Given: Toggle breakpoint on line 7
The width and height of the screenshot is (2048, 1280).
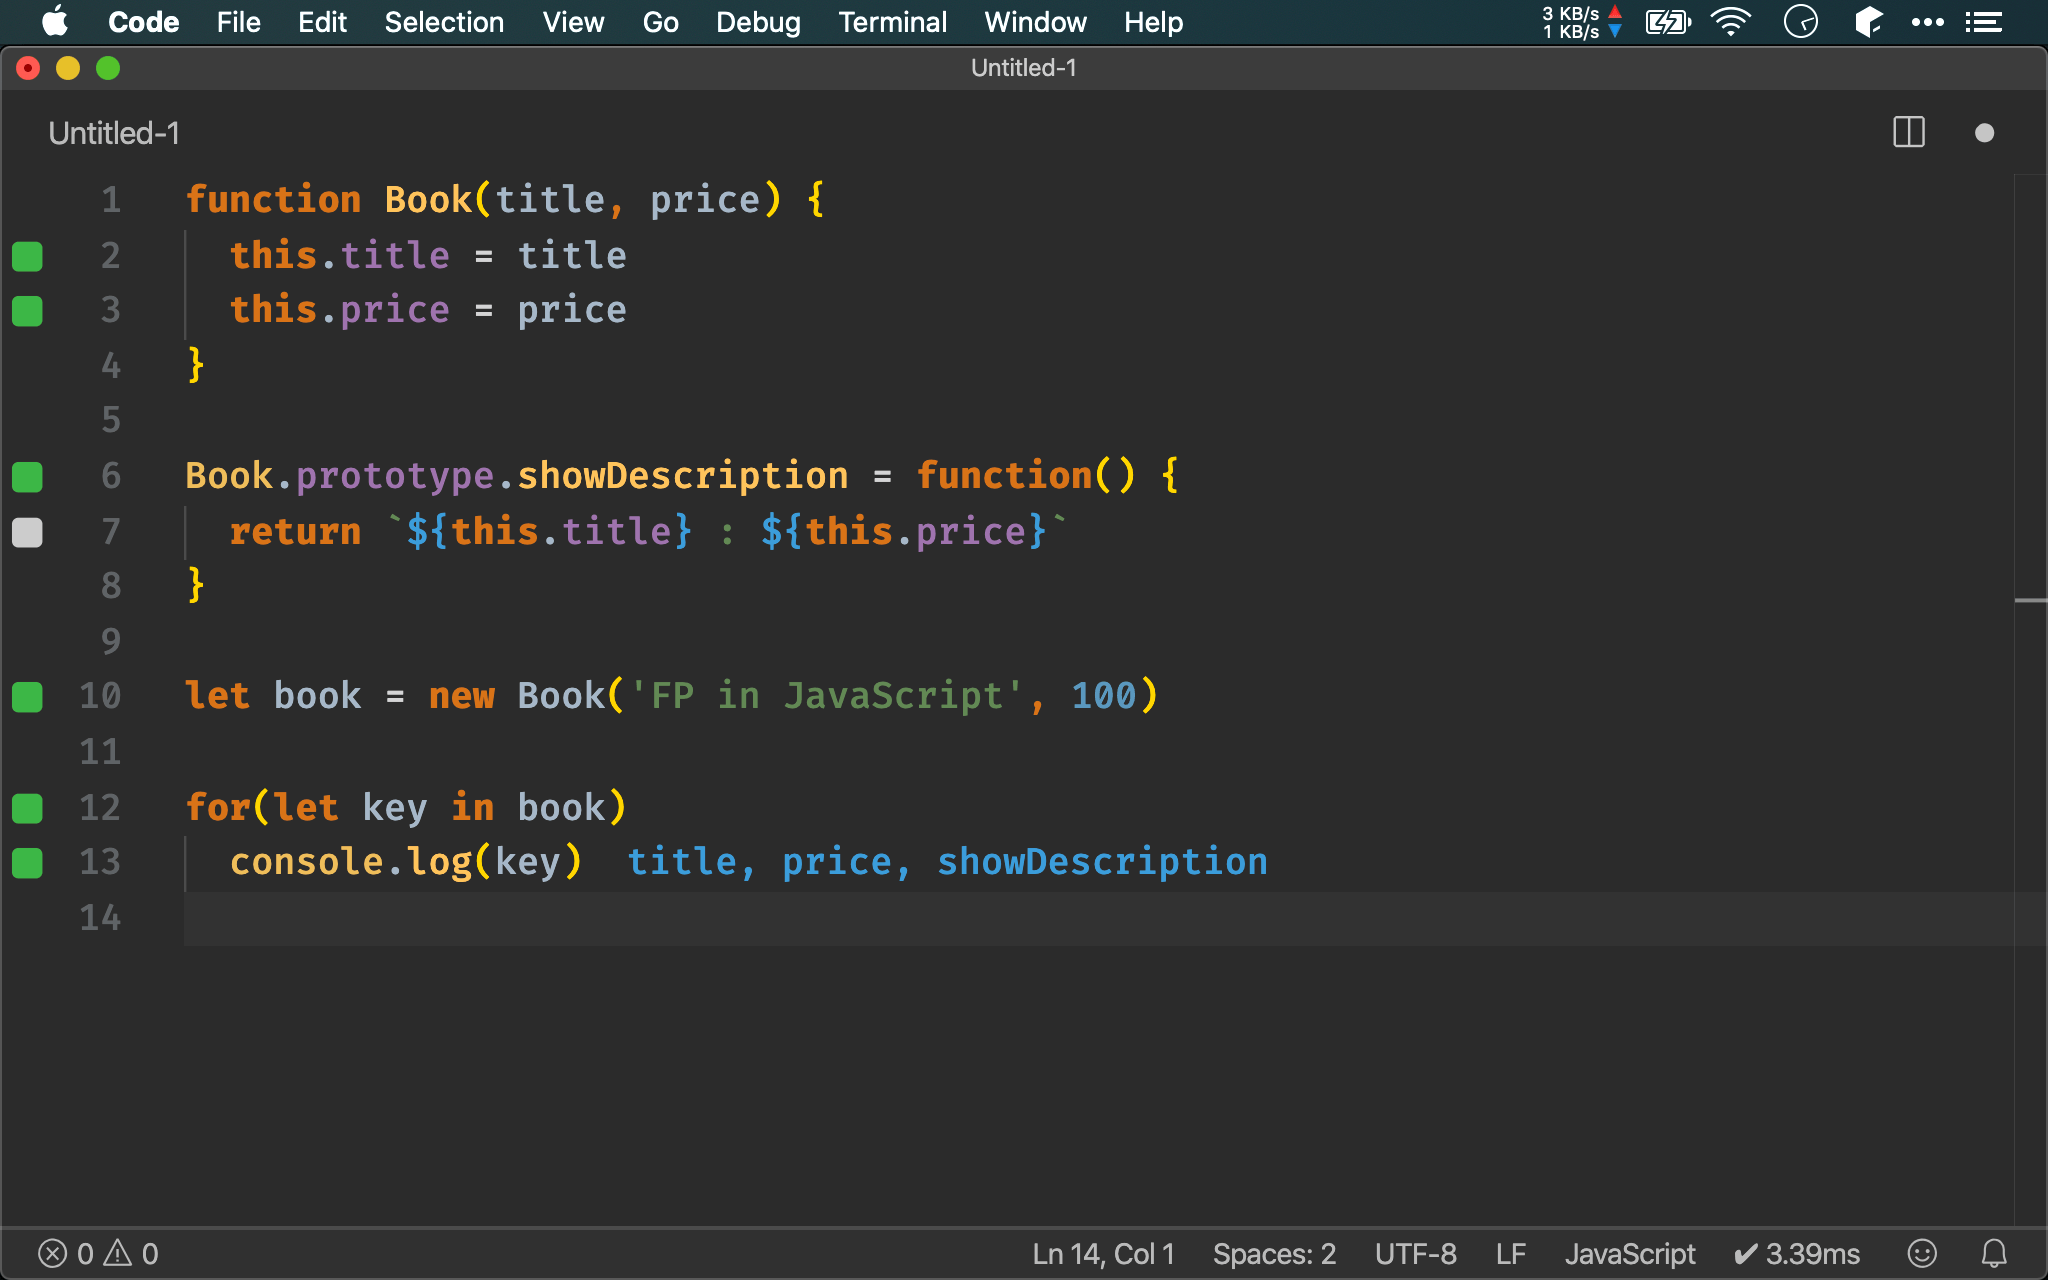Looking at the screenshot, I should [x=29, y=531].
